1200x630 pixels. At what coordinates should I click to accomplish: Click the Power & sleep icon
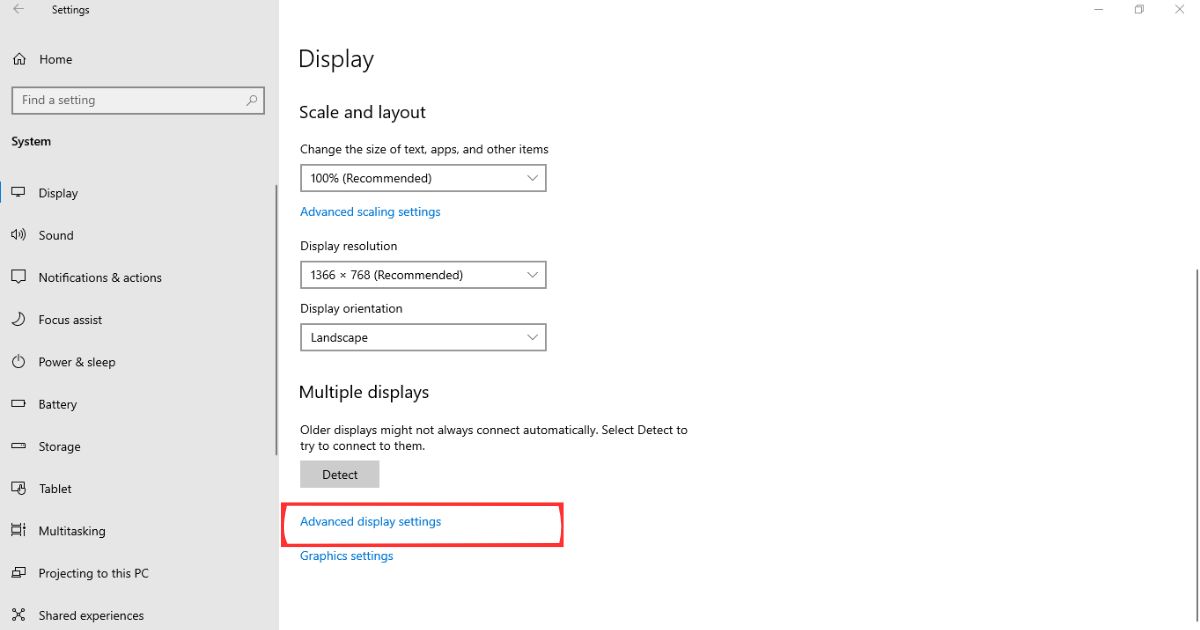coord(18,362)
